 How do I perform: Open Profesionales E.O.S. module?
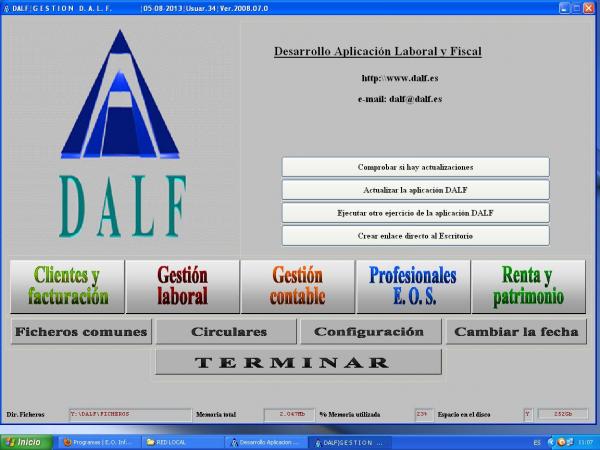(x=413, y=287)
